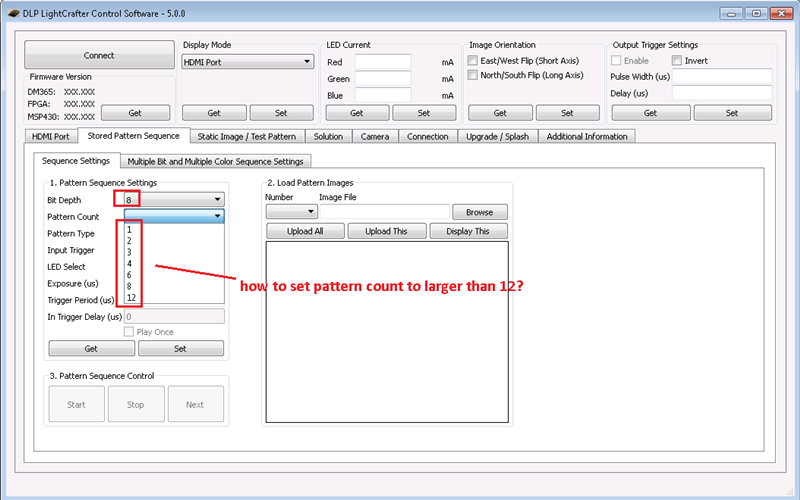Toggle Output Trigger Enable checkbox
800x500 pixels.
click(x=616, y=61)
